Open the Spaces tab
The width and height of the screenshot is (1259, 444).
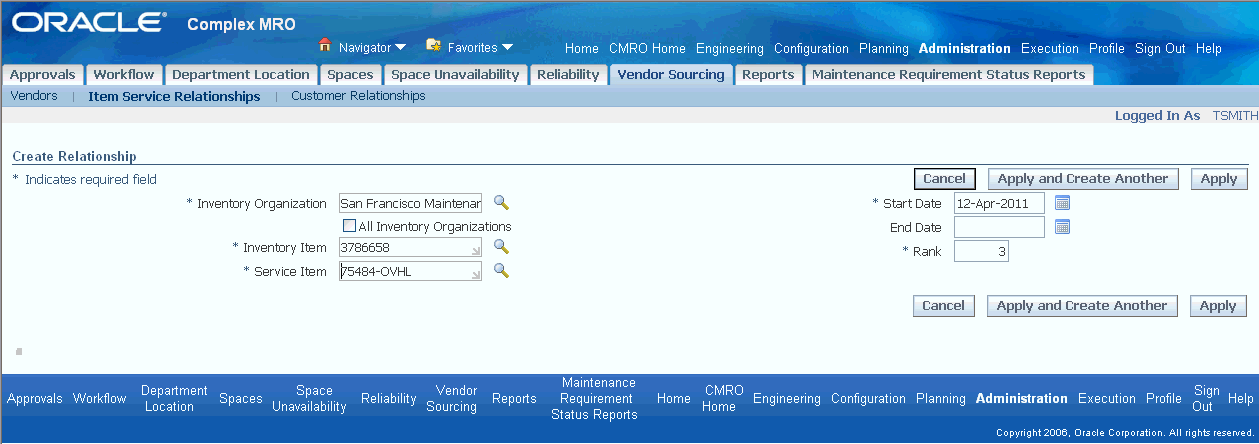pyautogui.click(x=350, y=75)
